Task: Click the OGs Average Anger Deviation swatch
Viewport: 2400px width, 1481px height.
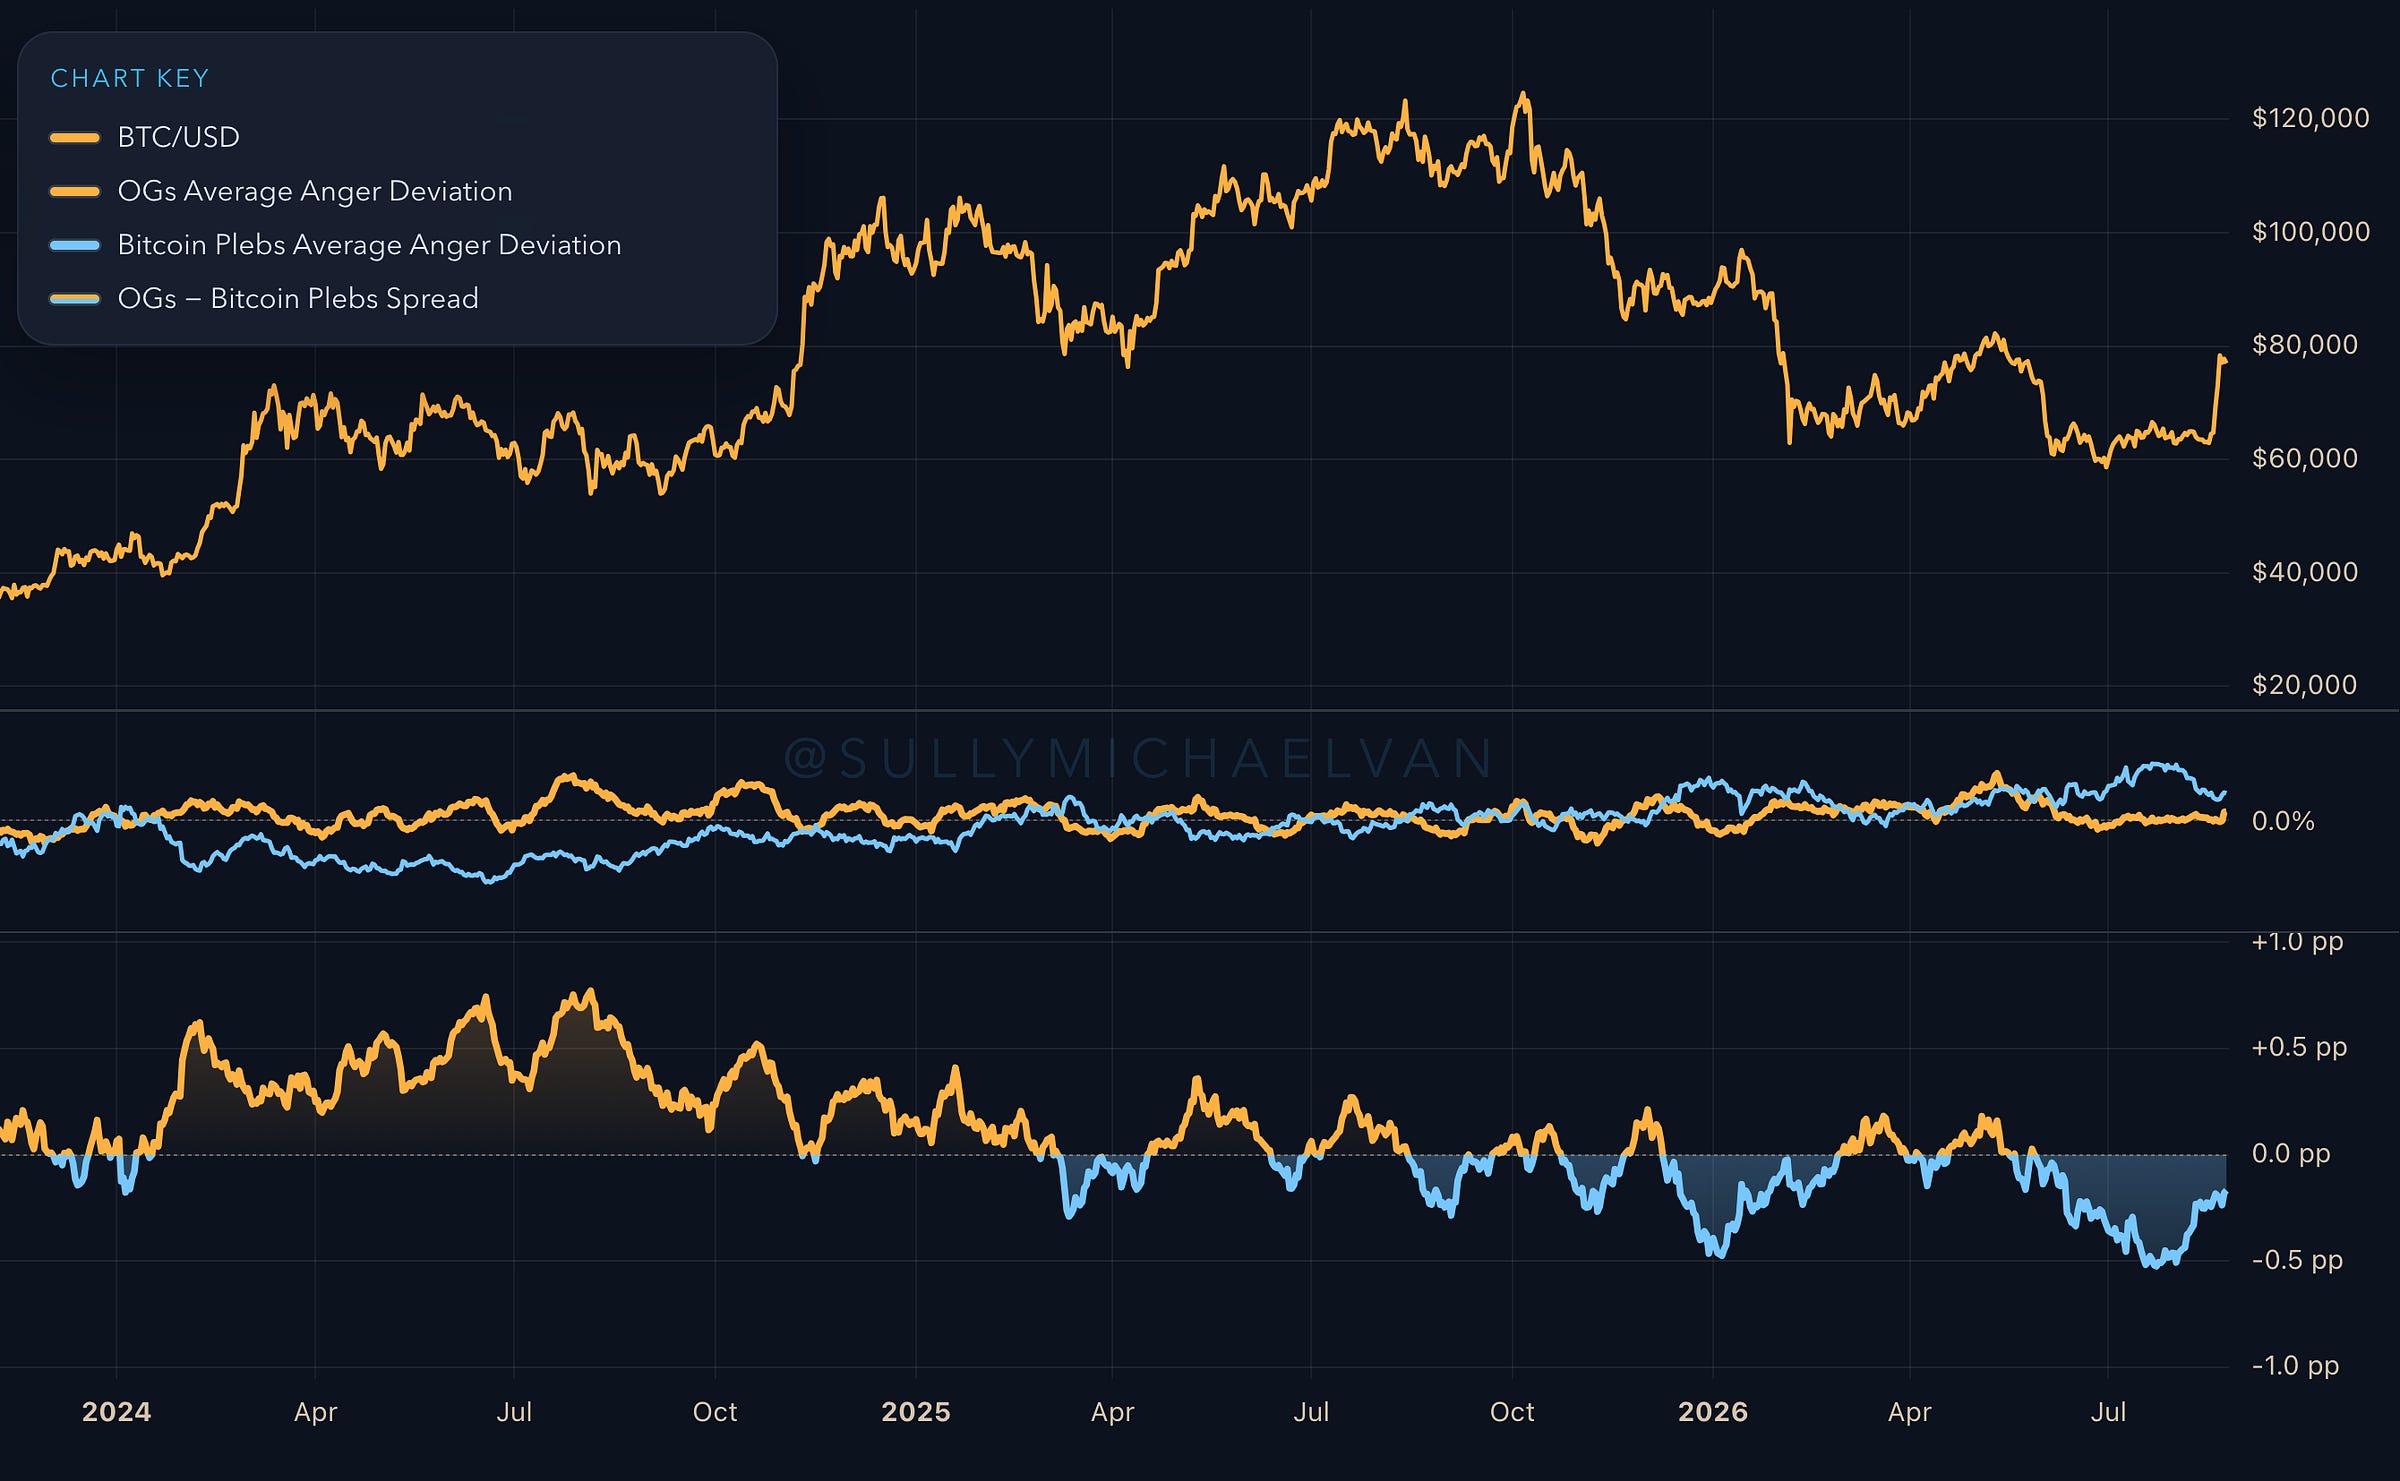Action: point(75,191)
